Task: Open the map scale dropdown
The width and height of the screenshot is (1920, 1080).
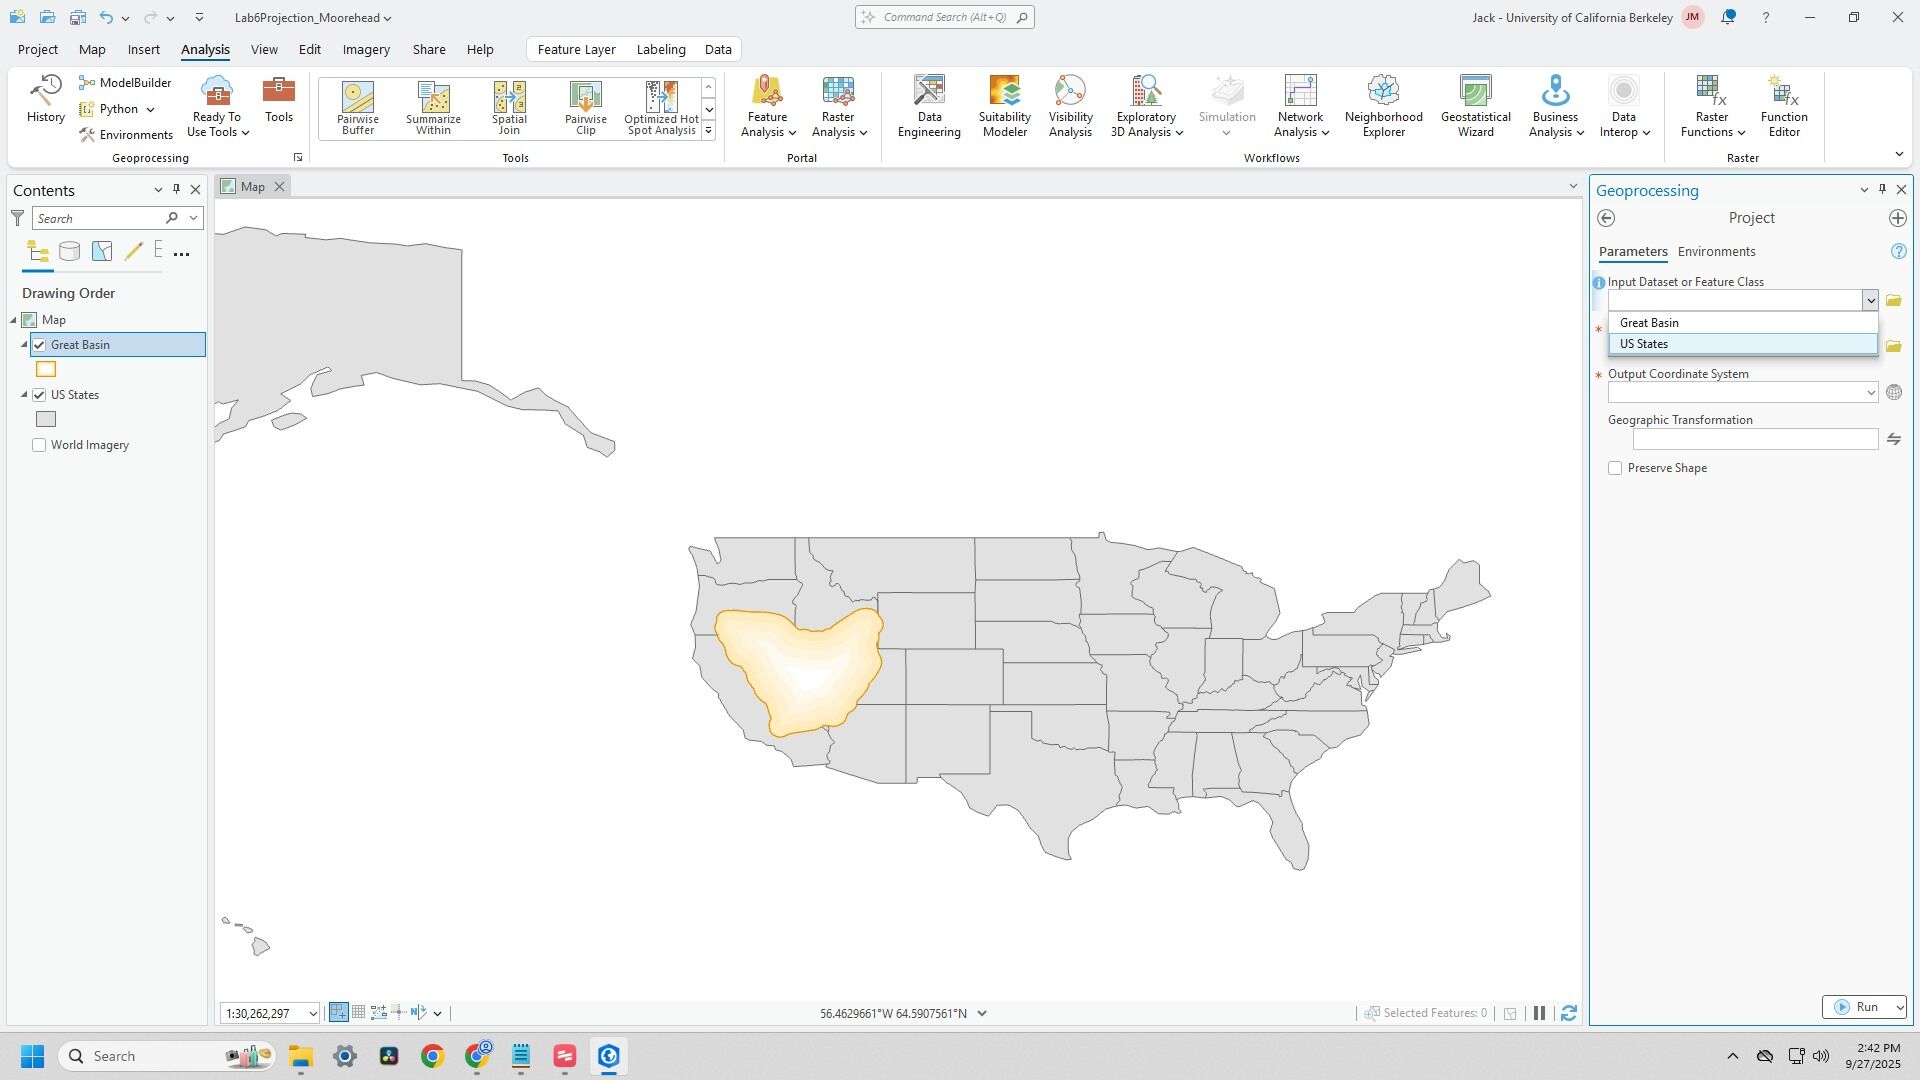Action: [312, 1014]
